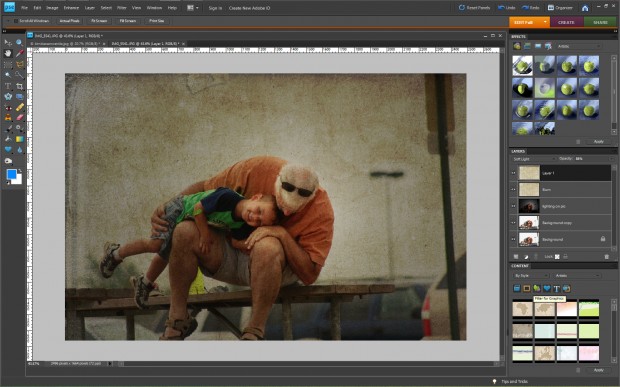Screen dimensions: 620x387
Task: Select the Clone Stamp tool
Action: [x=8, y=118]
